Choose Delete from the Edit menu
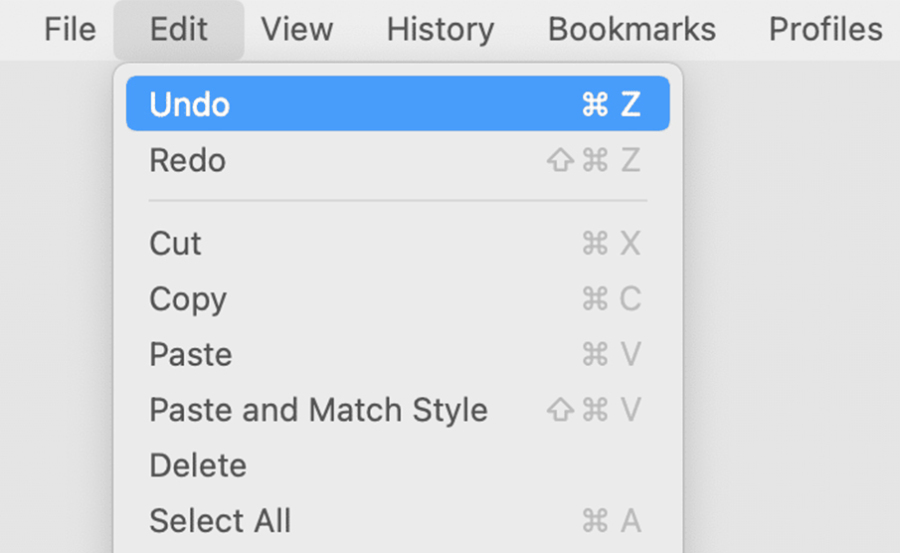 point(398,465)
